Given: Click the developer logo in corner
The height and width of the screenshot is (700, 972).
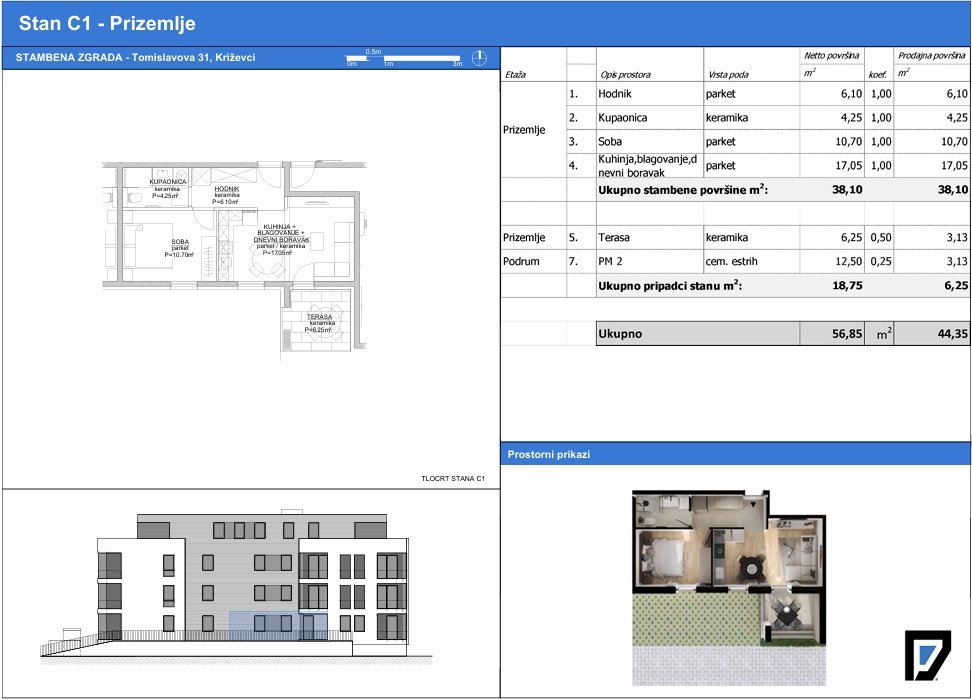Looking at the screenshot, I should point(927,655).
